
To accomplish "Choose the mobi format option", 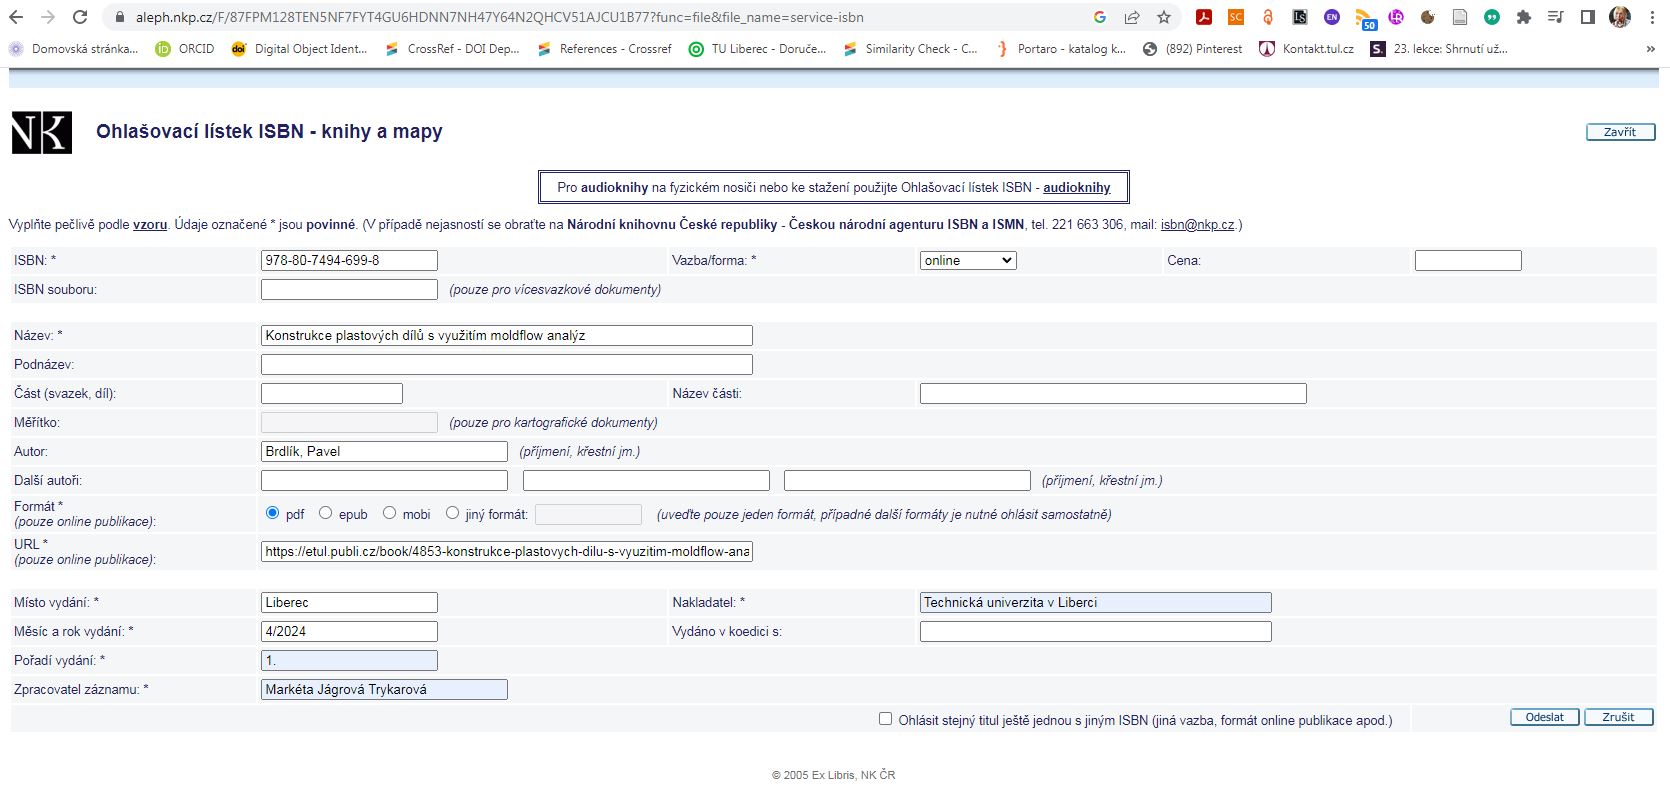I will pyautogui.click(x=390, y=513).
